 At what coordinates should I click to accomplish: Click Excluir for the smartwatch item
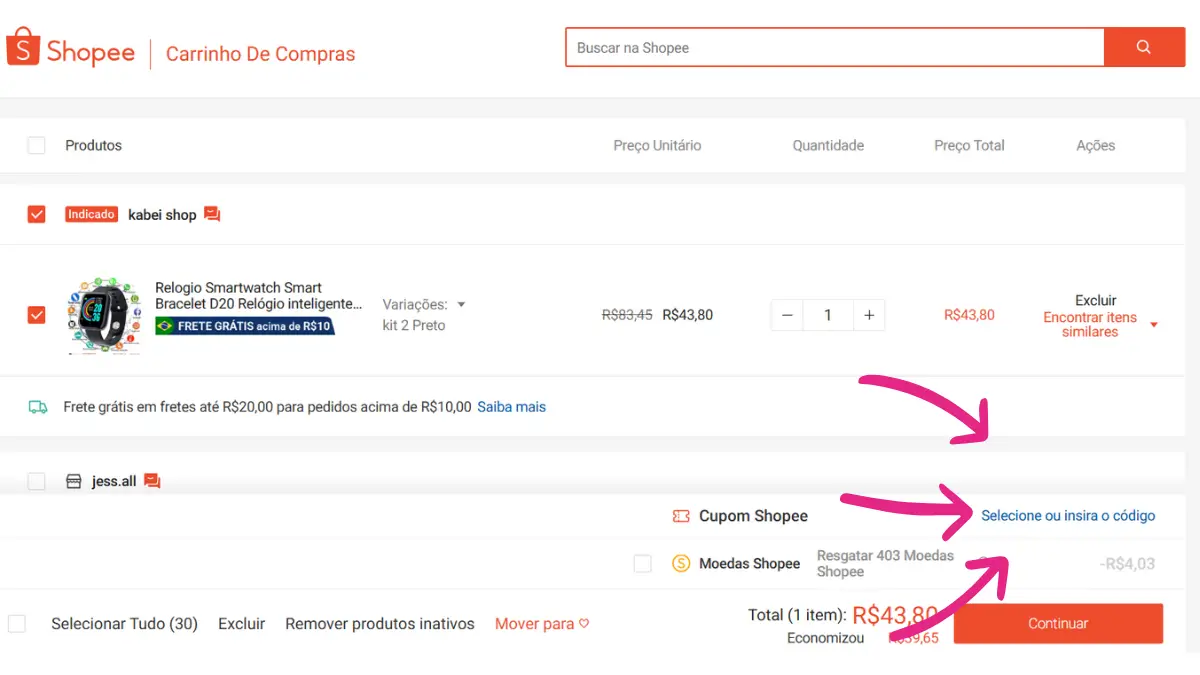point(1096,300)
